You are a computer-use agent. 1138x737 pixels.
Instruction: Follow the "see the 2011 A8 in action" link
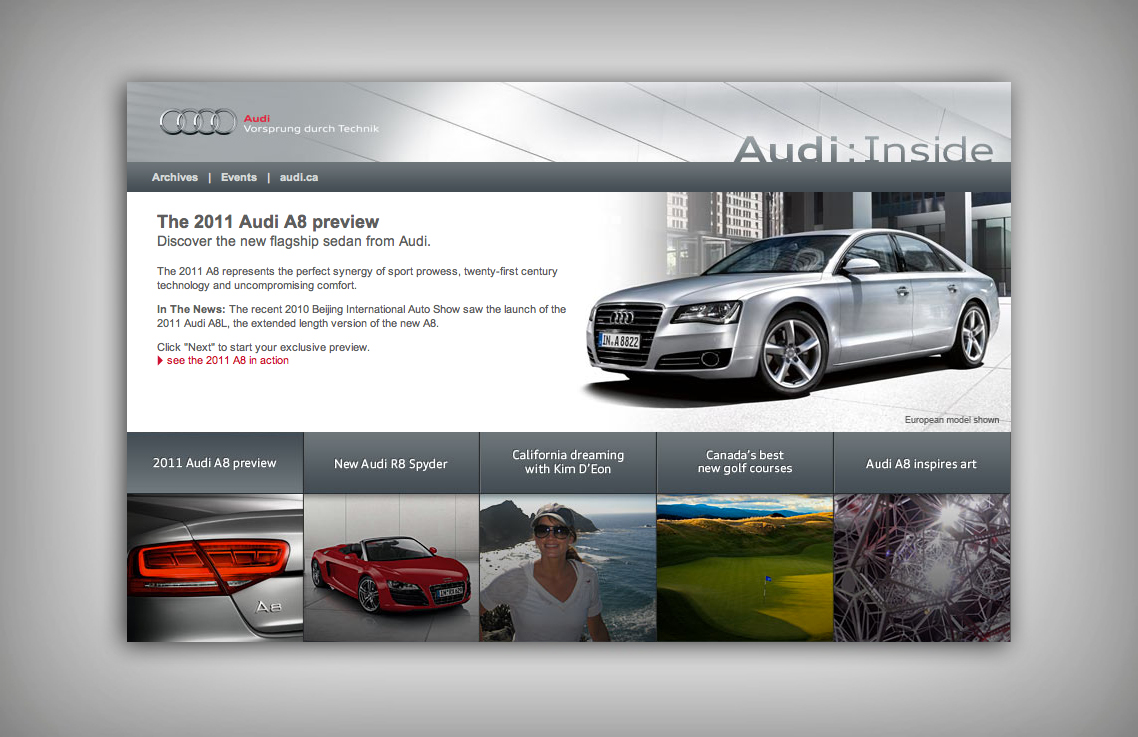(x=227, y=361)
